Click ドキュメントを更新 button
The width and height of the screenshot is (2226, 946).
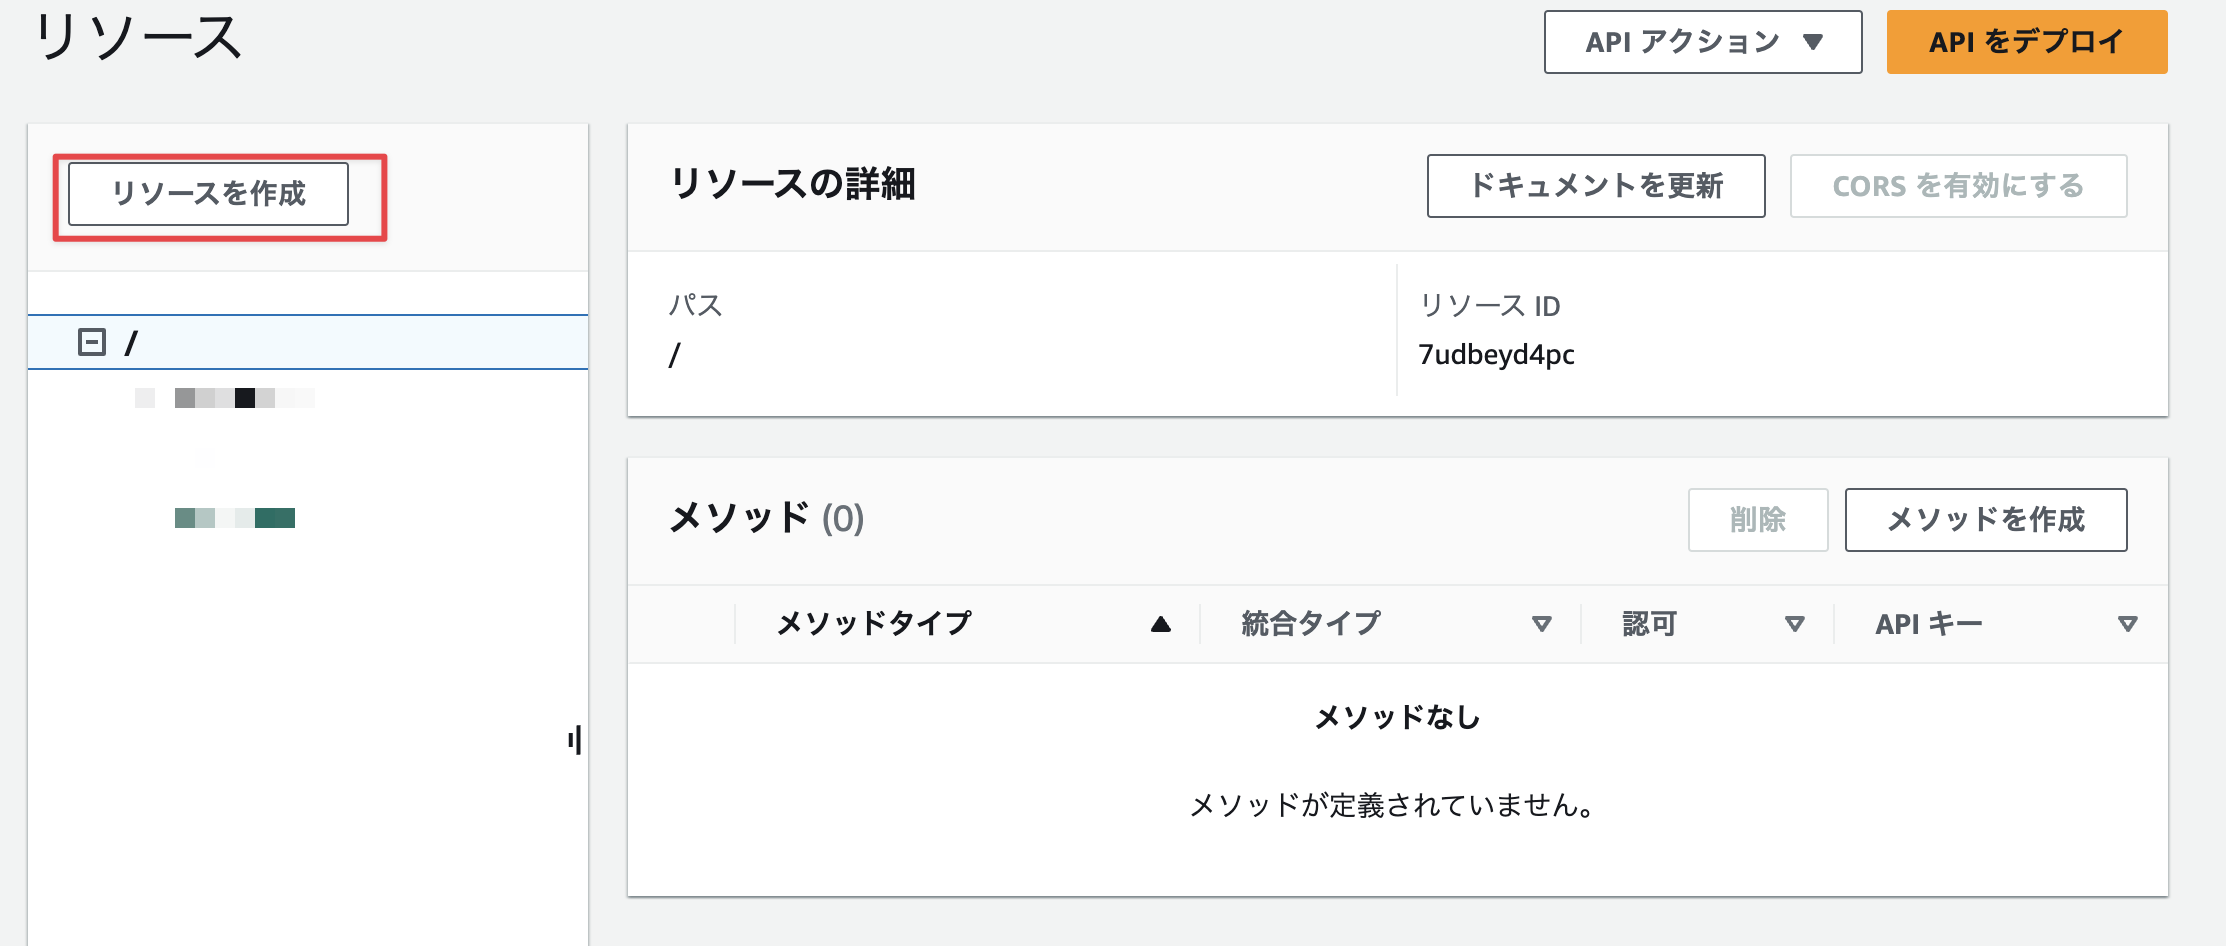click(1596, 186)
